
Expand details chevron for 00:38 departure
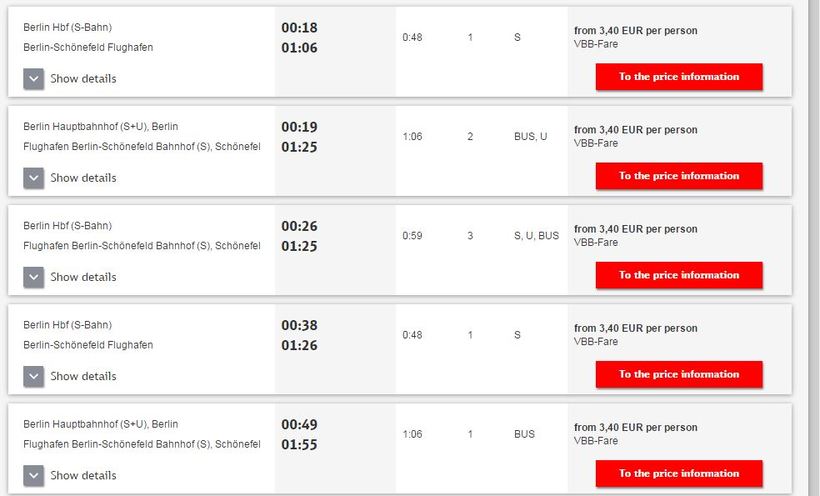click(33, 377)
